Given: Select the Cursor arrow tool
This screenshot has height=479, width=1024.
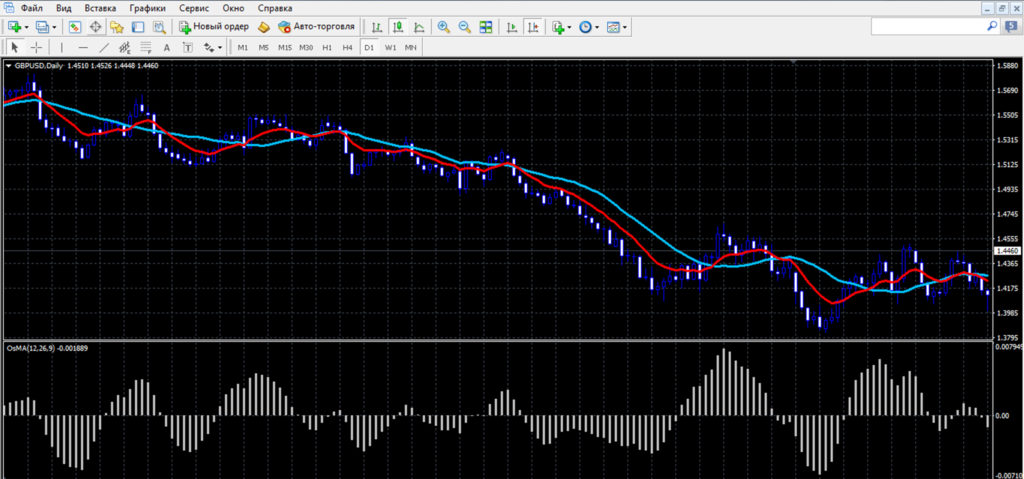Looking at the screenshot, I should click(x=16, y=47).
